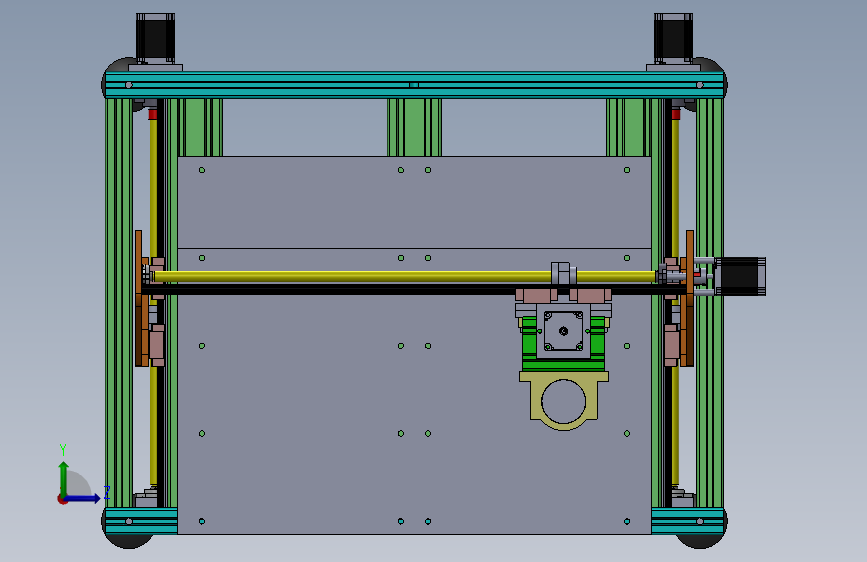Image resolution: width=867 pixels, height=562 pixels.
Task: Select the right orange gantry side plate
Action: click(690, 298)
